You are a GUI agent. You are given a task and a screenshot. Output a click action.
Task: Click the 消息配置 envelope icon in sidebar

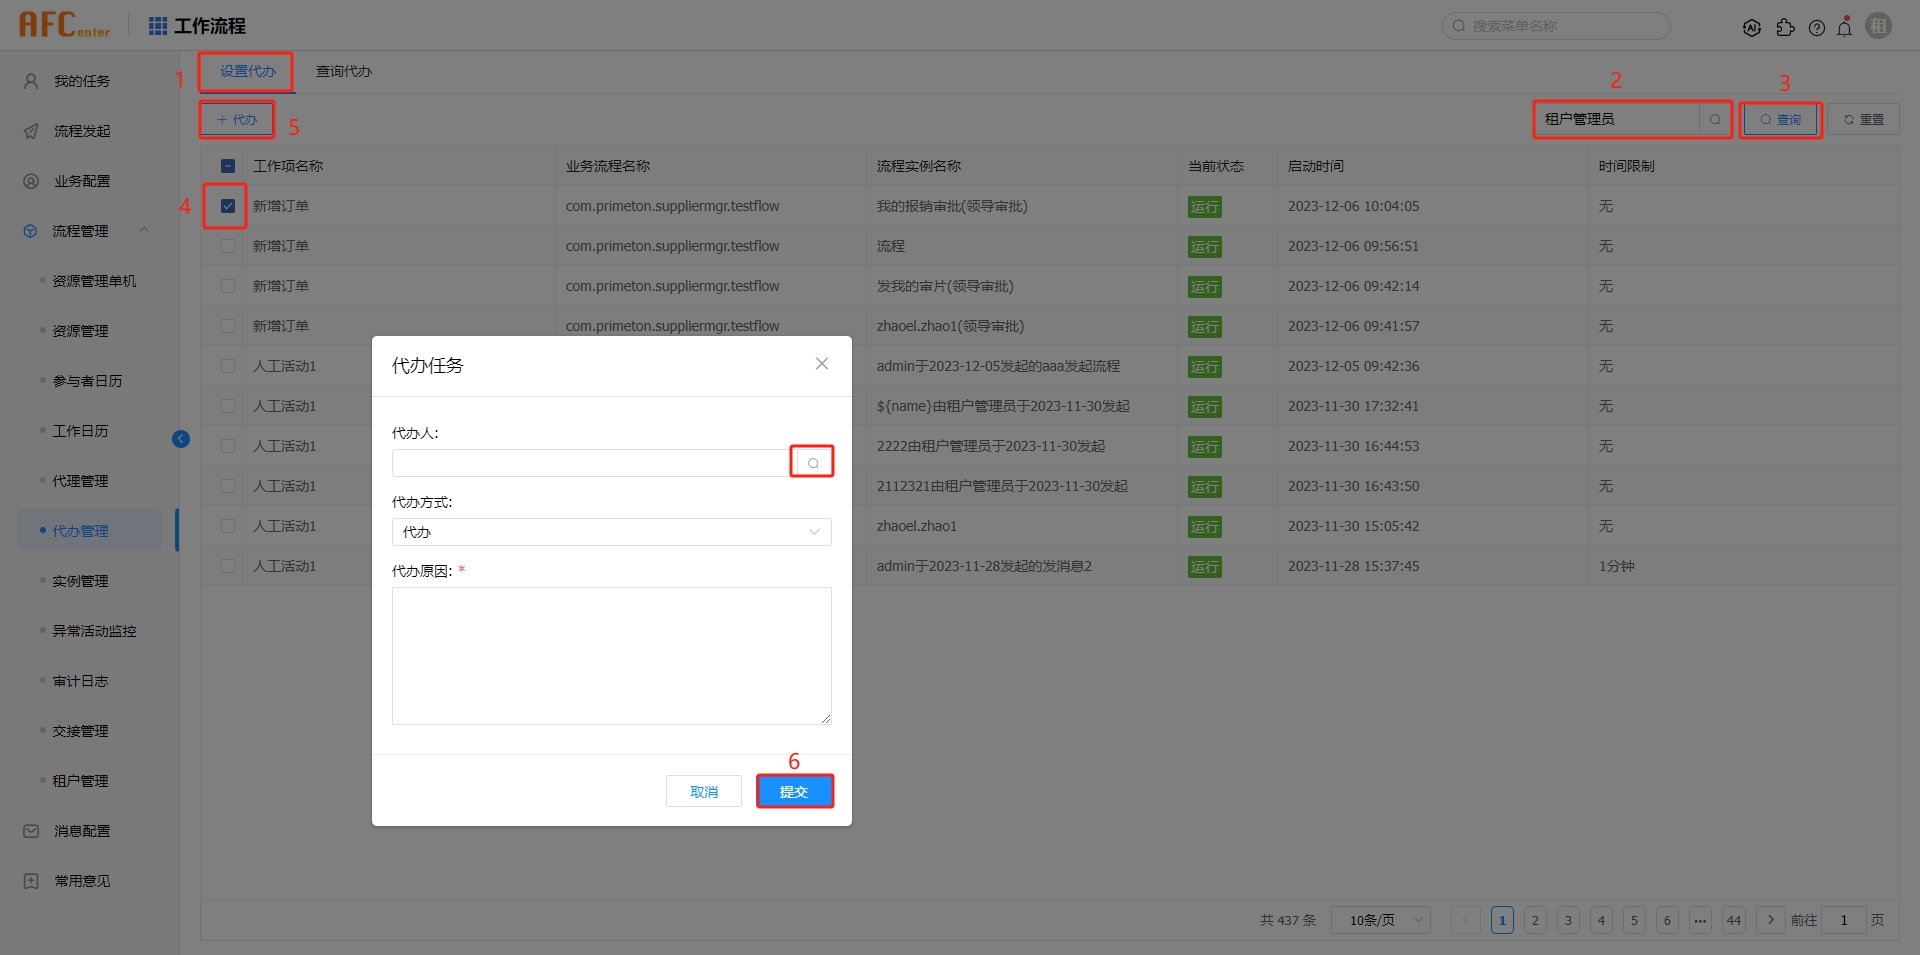[x=30, y=830]
